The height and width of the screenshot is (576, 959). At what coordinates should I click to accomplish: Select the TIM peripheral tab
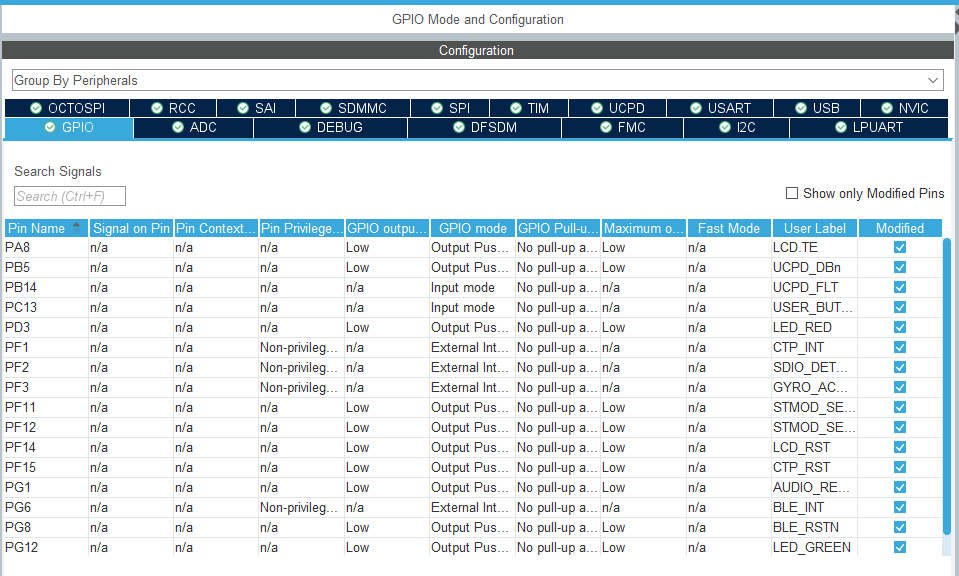click(x=527, y=108)
